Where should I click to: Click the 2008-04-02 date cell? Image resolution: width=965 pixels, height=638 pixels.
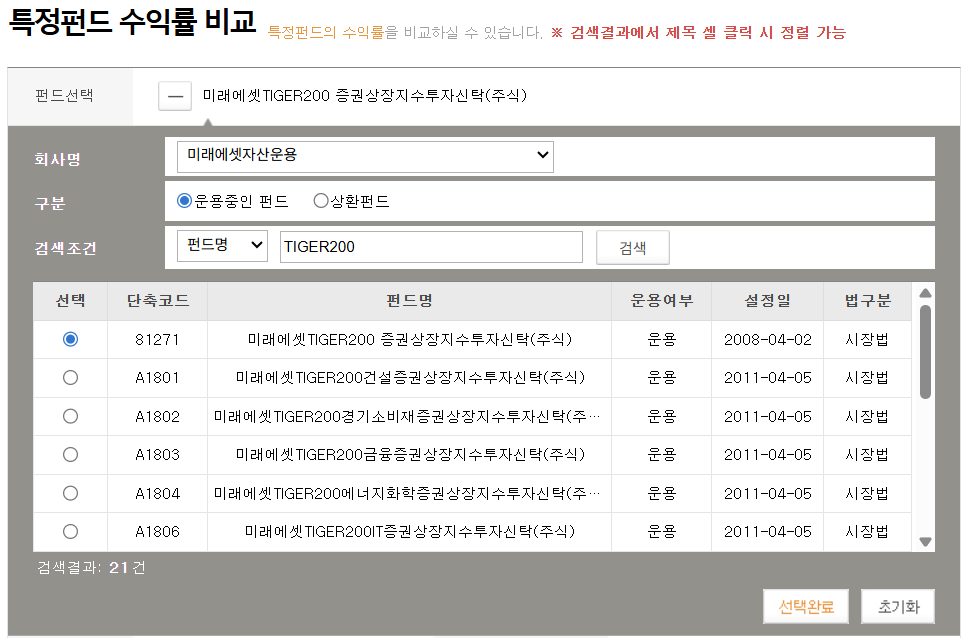767,340
